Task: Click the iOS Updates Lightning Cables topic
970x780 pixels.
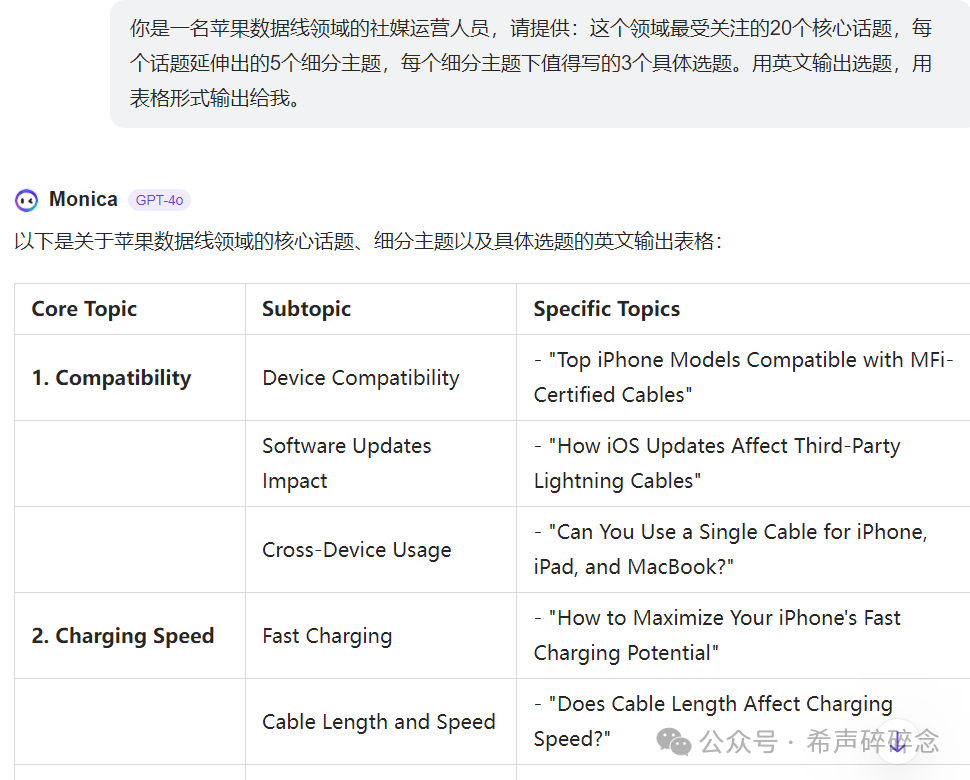Action: point(716,463)
